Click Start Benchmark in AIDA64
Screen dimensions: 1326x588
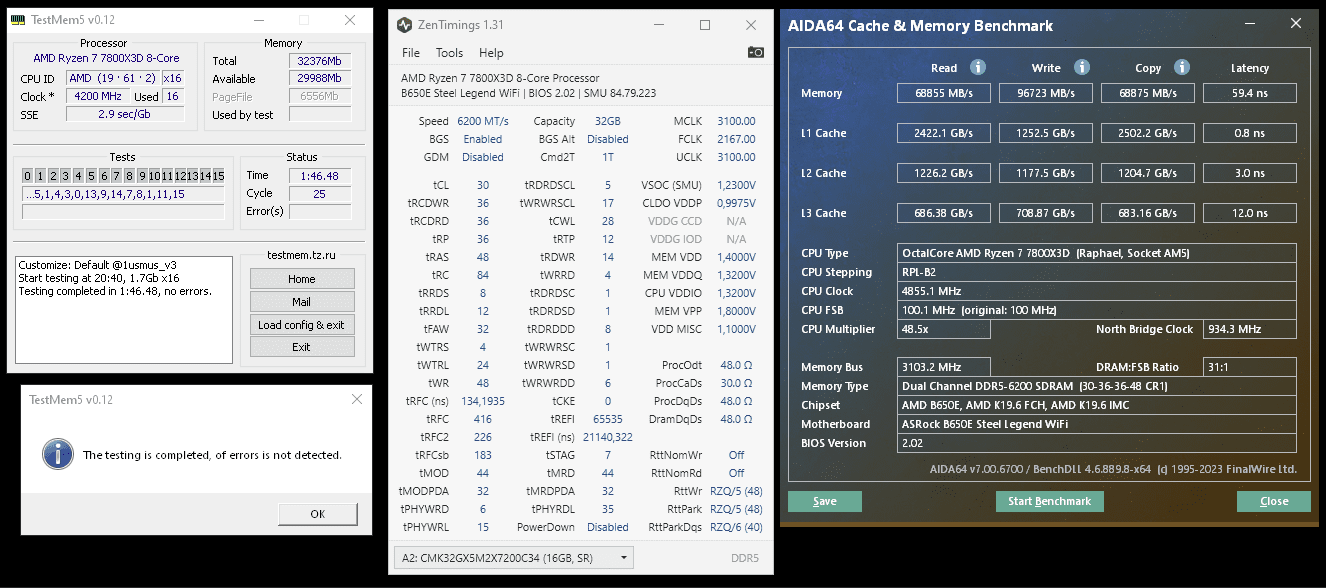[1050, 501]
